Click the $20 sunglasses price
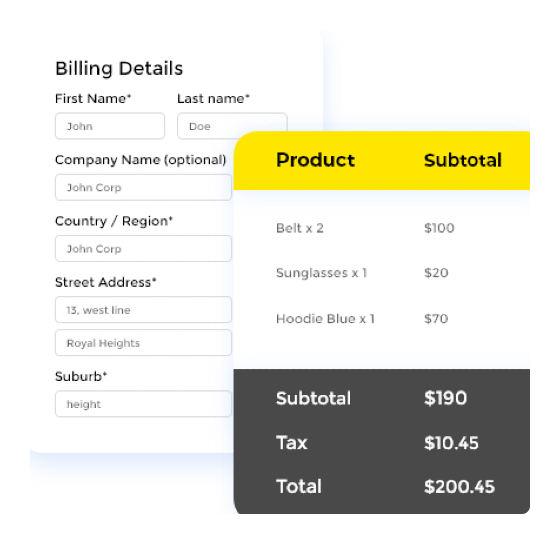 pyautogui.click(x=436, y=273)
